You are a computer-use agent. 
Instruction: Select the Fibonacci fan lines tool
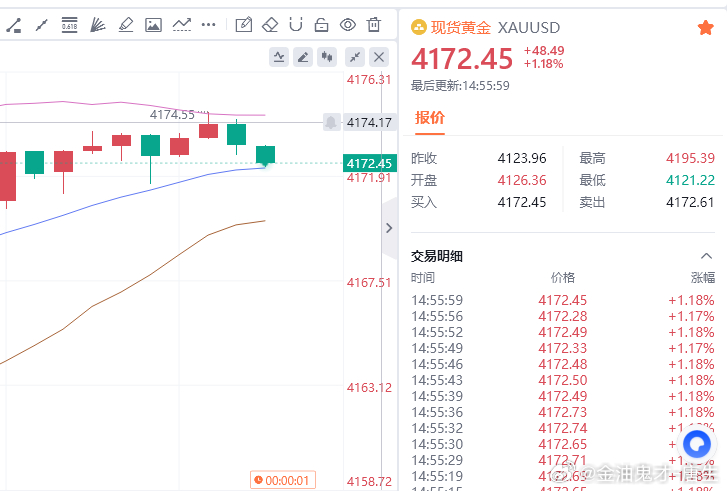[x=97, y=25]
